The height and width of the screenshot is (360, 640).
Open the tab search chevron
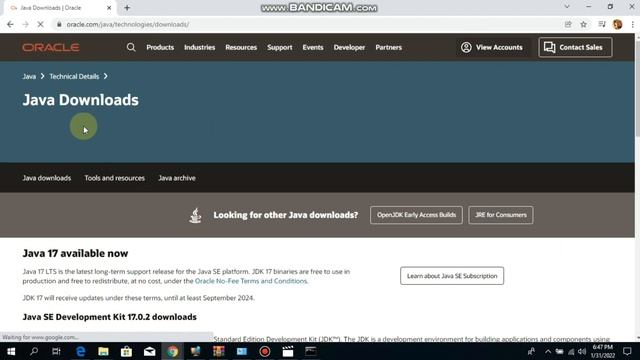567,7
